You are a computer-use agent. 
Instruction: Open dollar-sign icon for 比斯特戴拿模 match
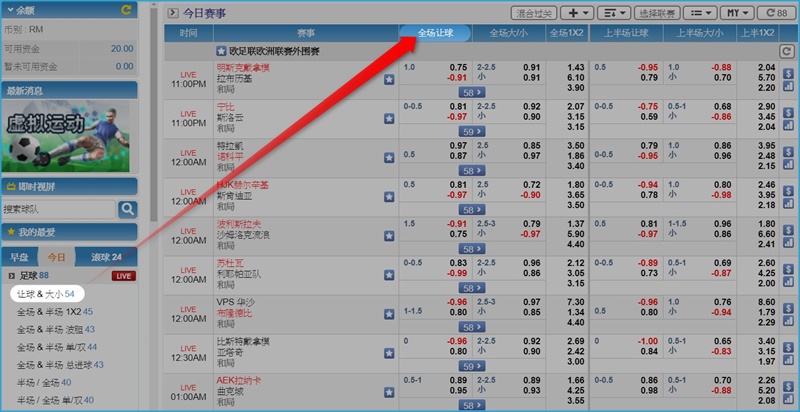tap(788, 348)
